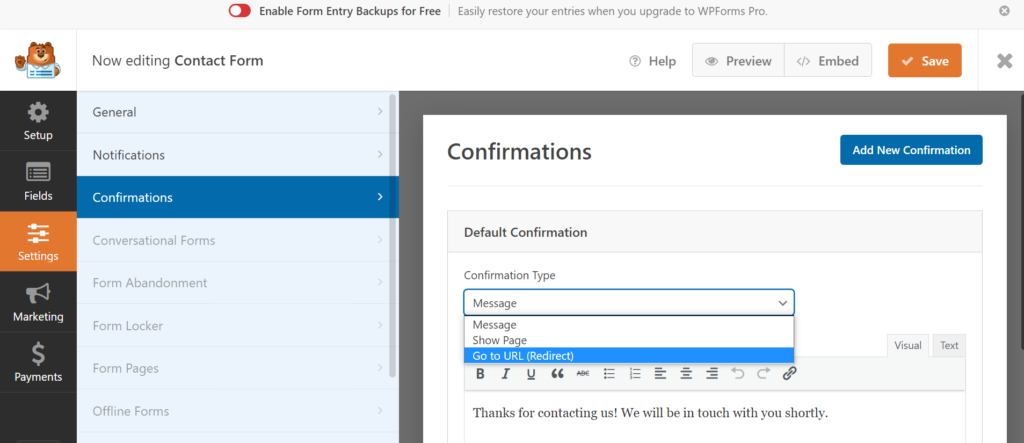Choose the Show Page option
1024x443 pixels.
coord(629,340)
